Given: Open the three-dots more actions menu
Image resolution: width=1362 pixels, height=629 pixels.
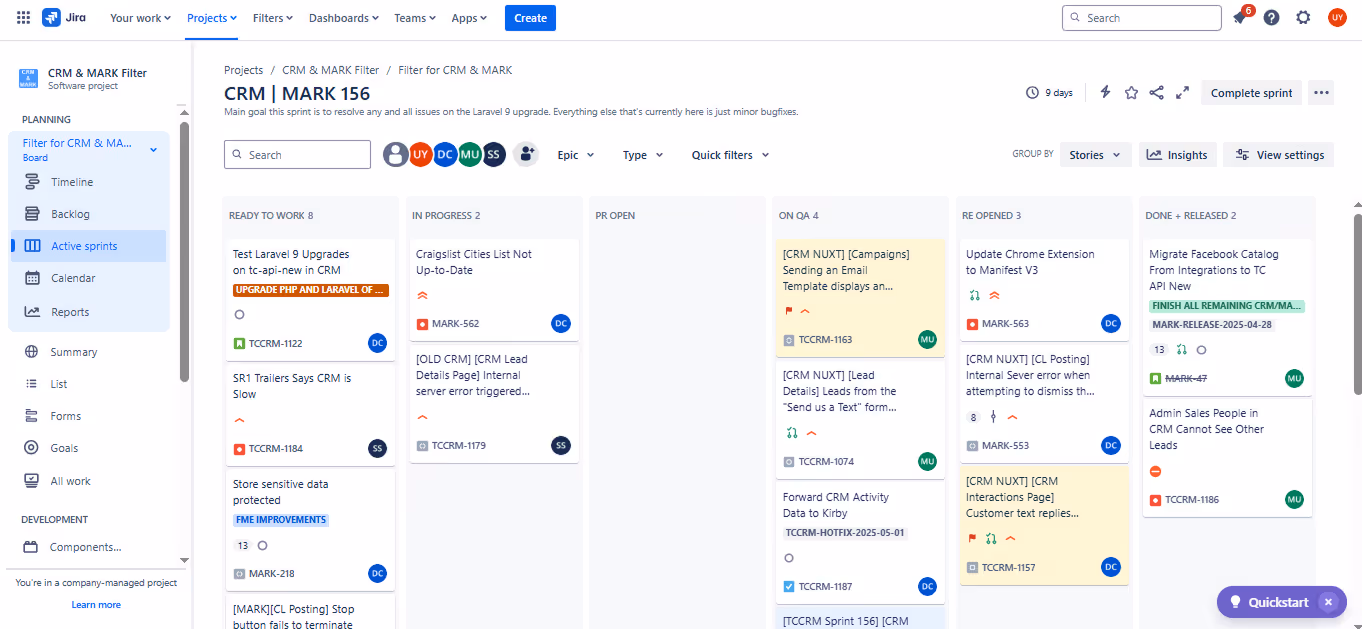Looking at the screenshot, I should [x=1322, y=93].
